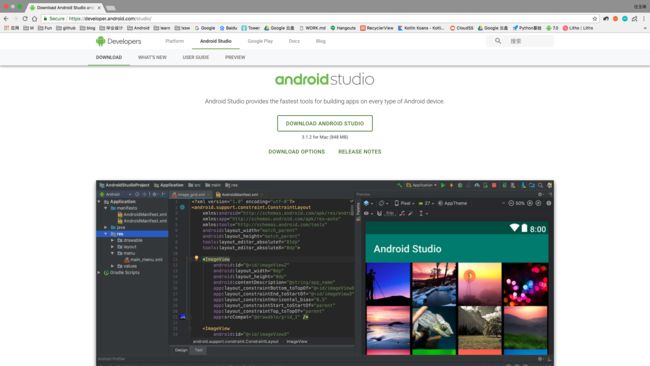Open the Python bookmark
Screen dimensions: 650x366
pos(527,28)
